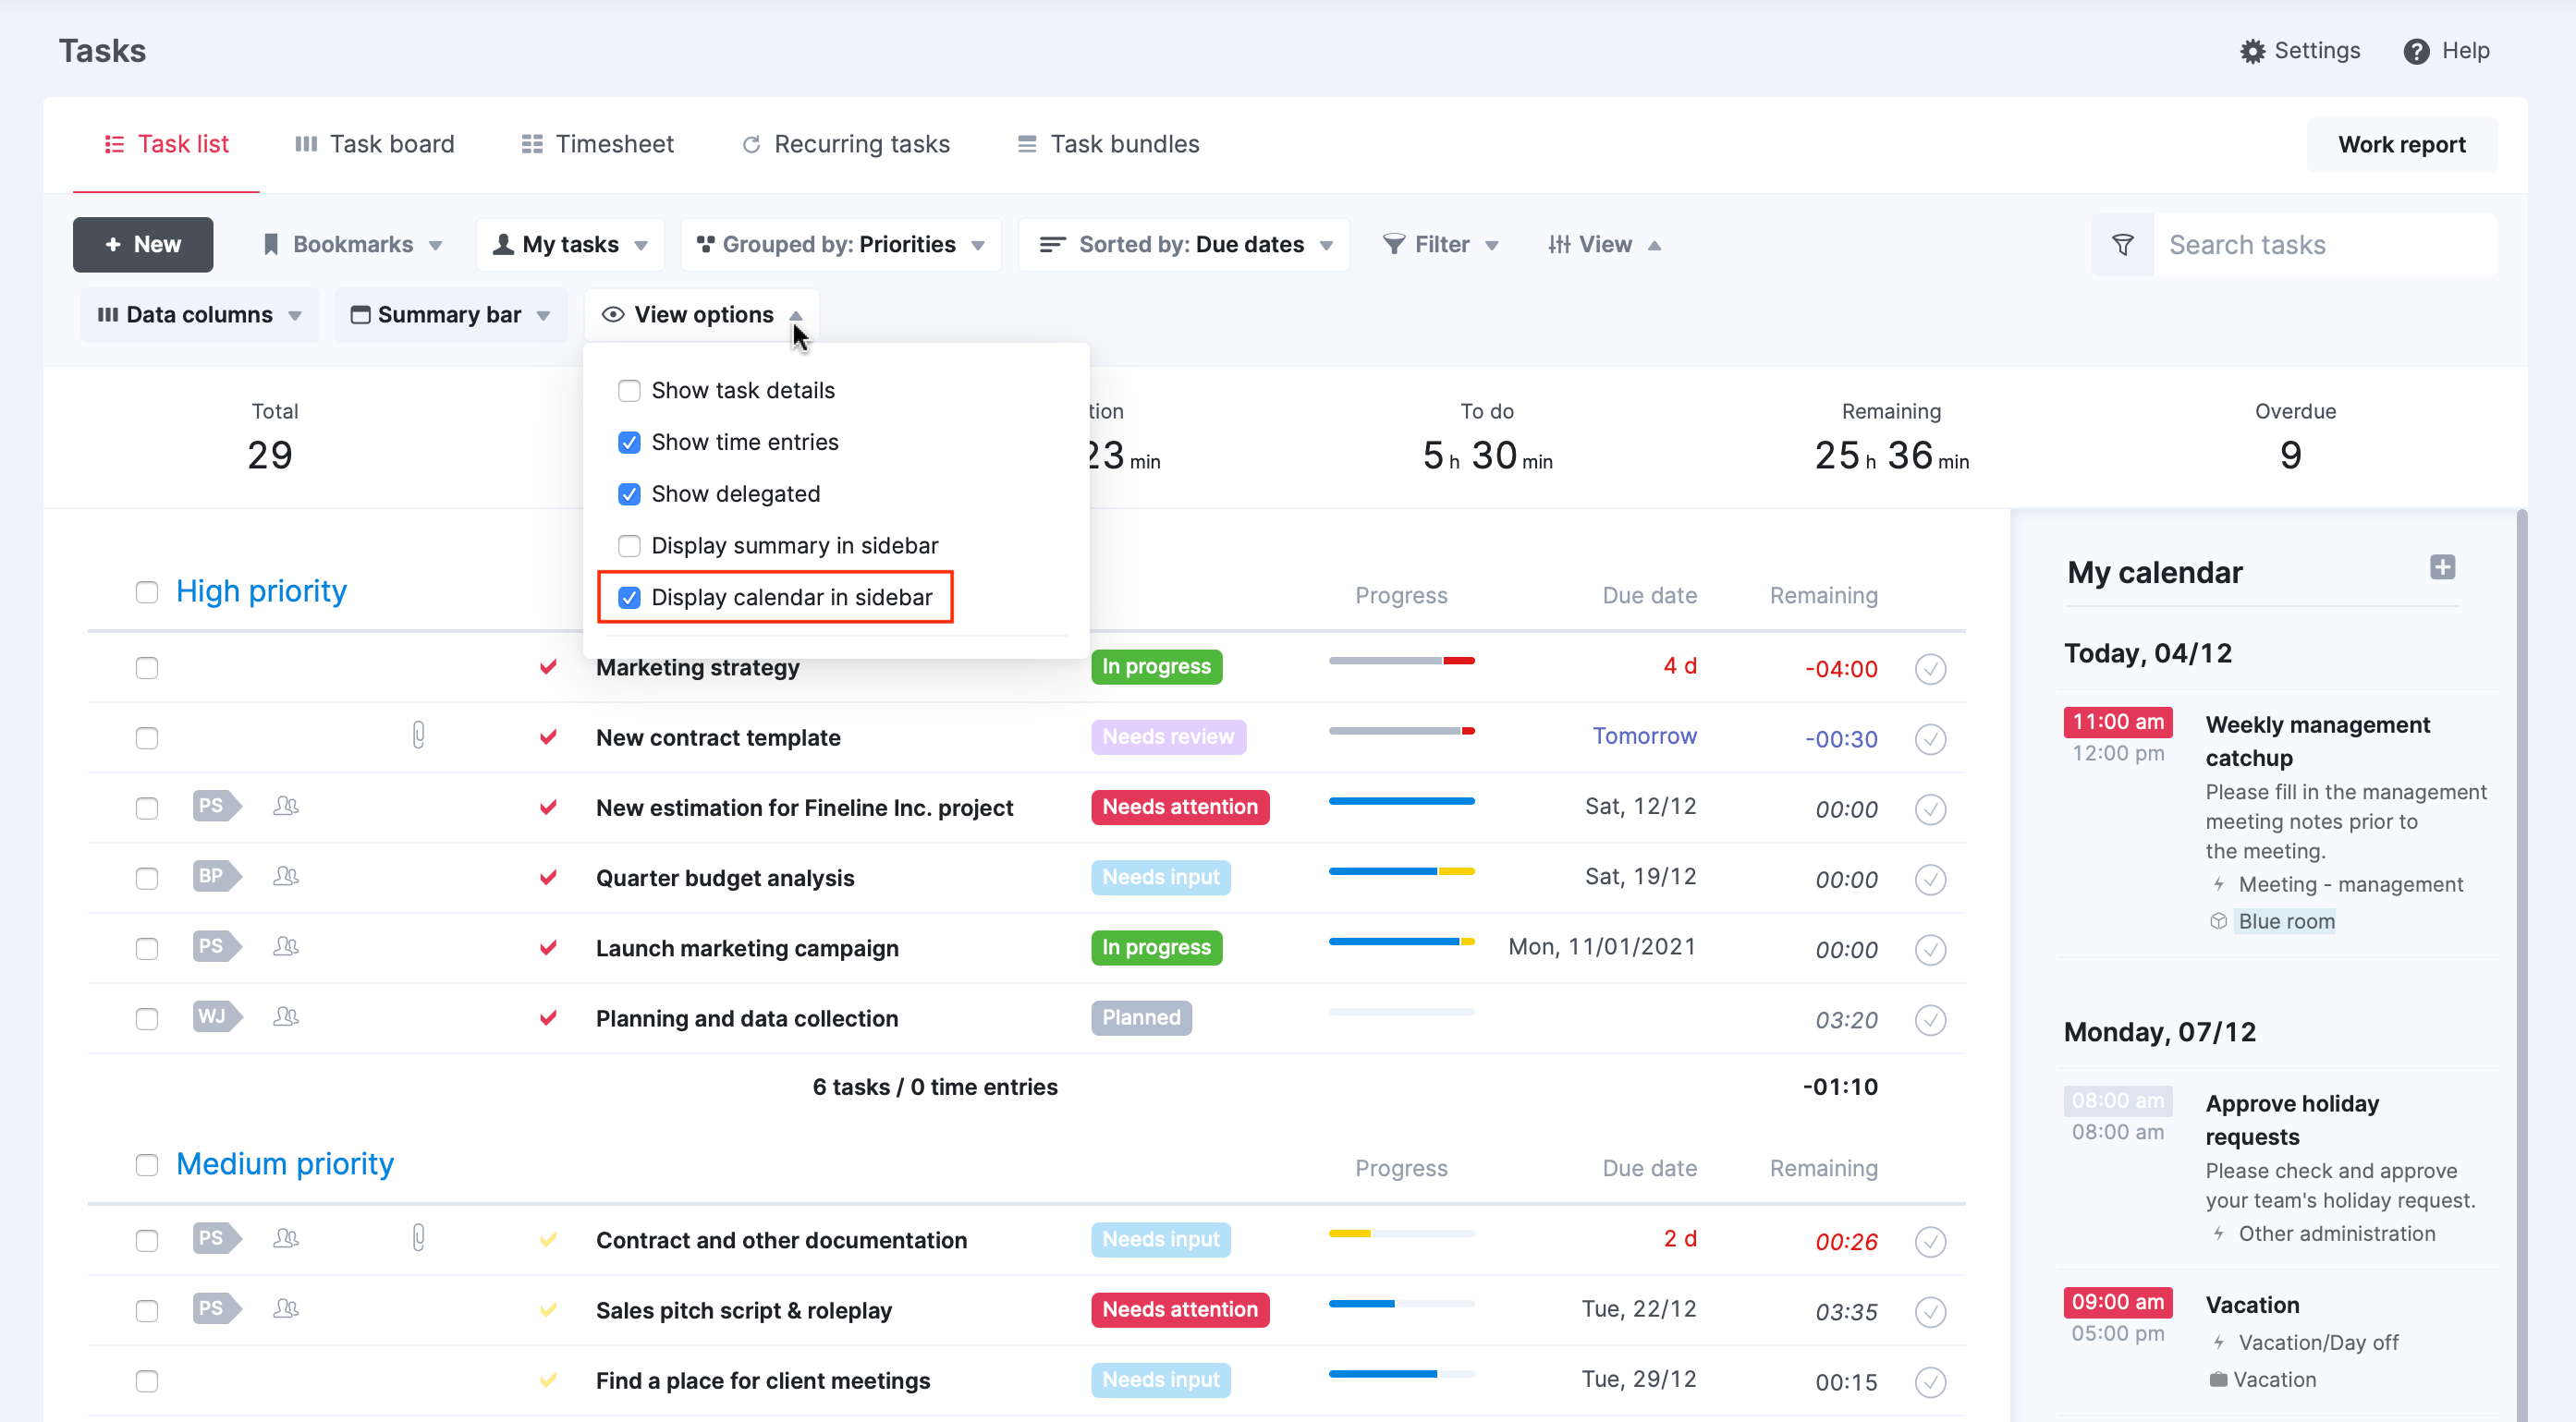Open the My tasks dropdown
2576x1422 pixels.
tap(570, 245)
